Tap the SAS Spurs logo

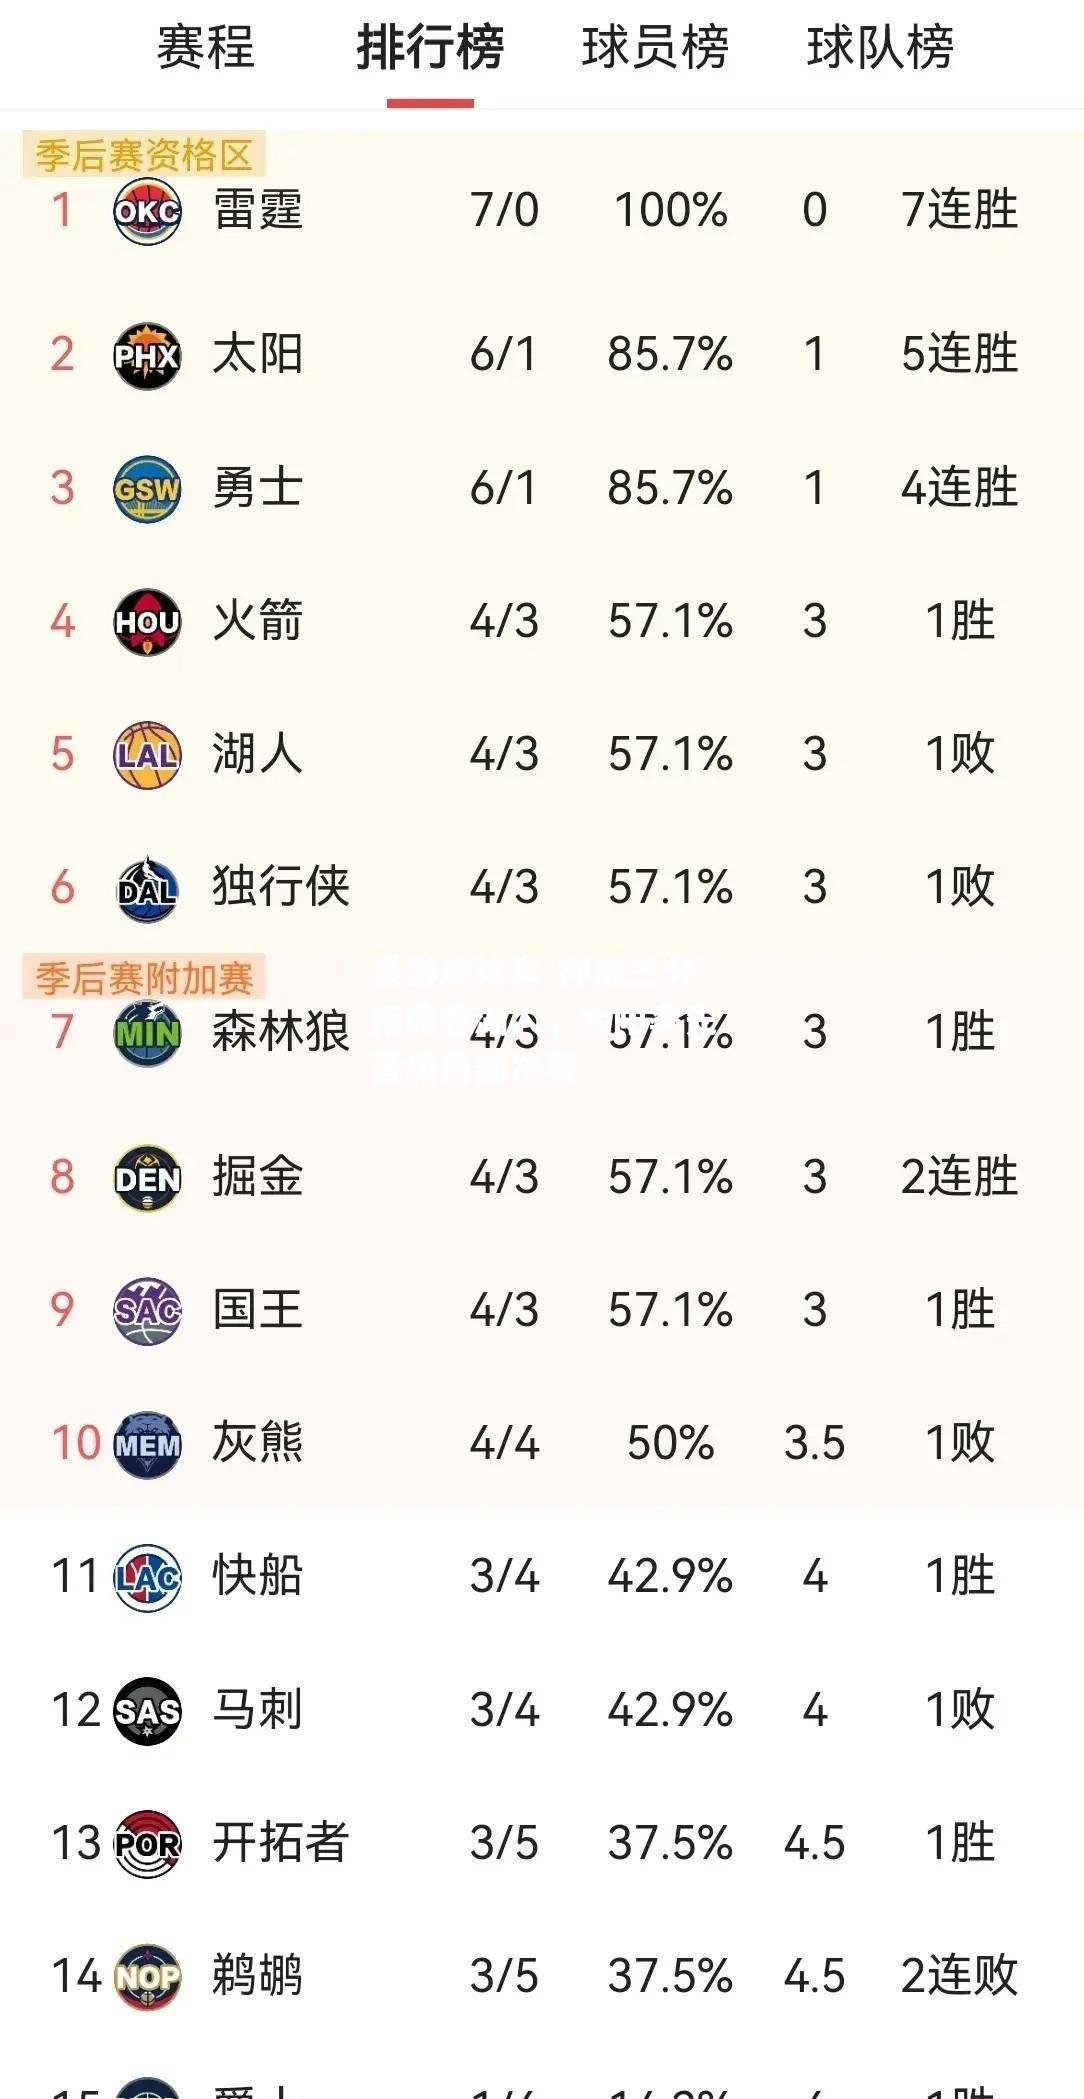point(147,1710)
